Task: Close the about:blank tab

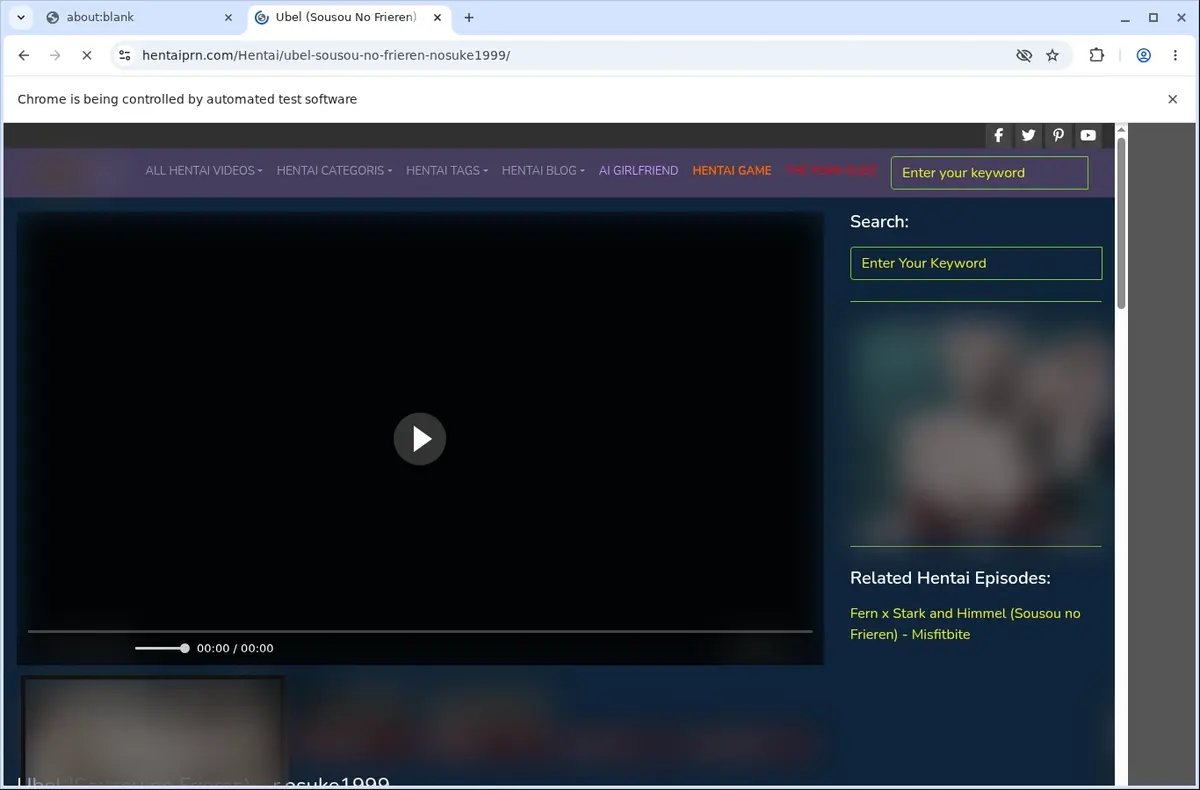Action: tap(228, 17)
